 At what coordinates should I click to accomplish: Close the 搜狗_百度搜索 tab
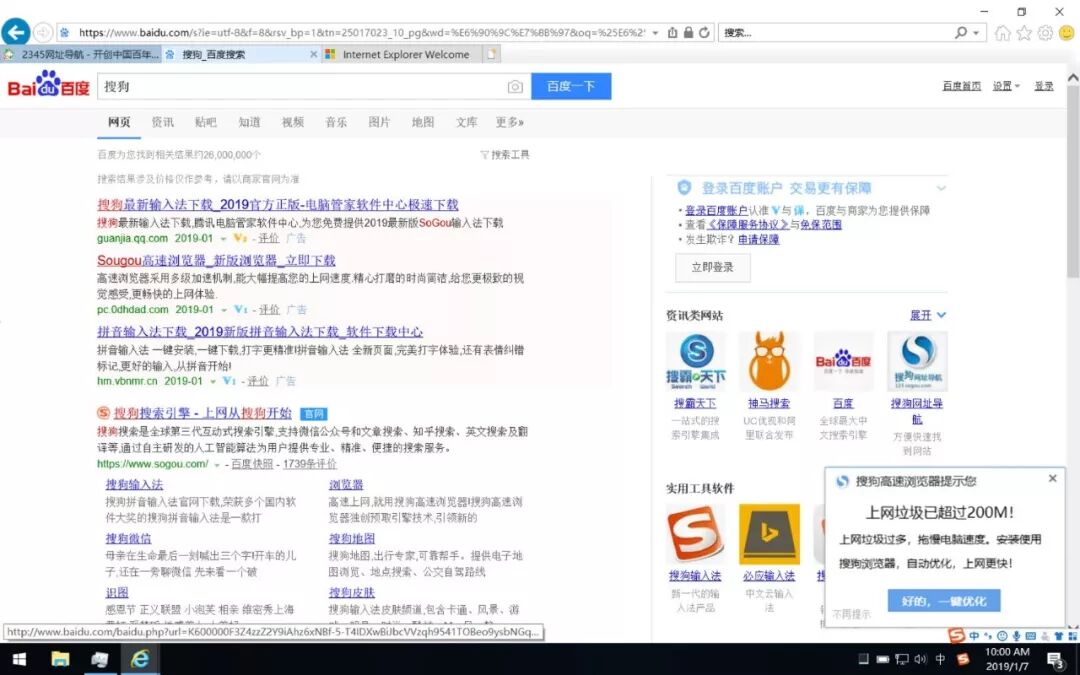(x=313, y=54)
